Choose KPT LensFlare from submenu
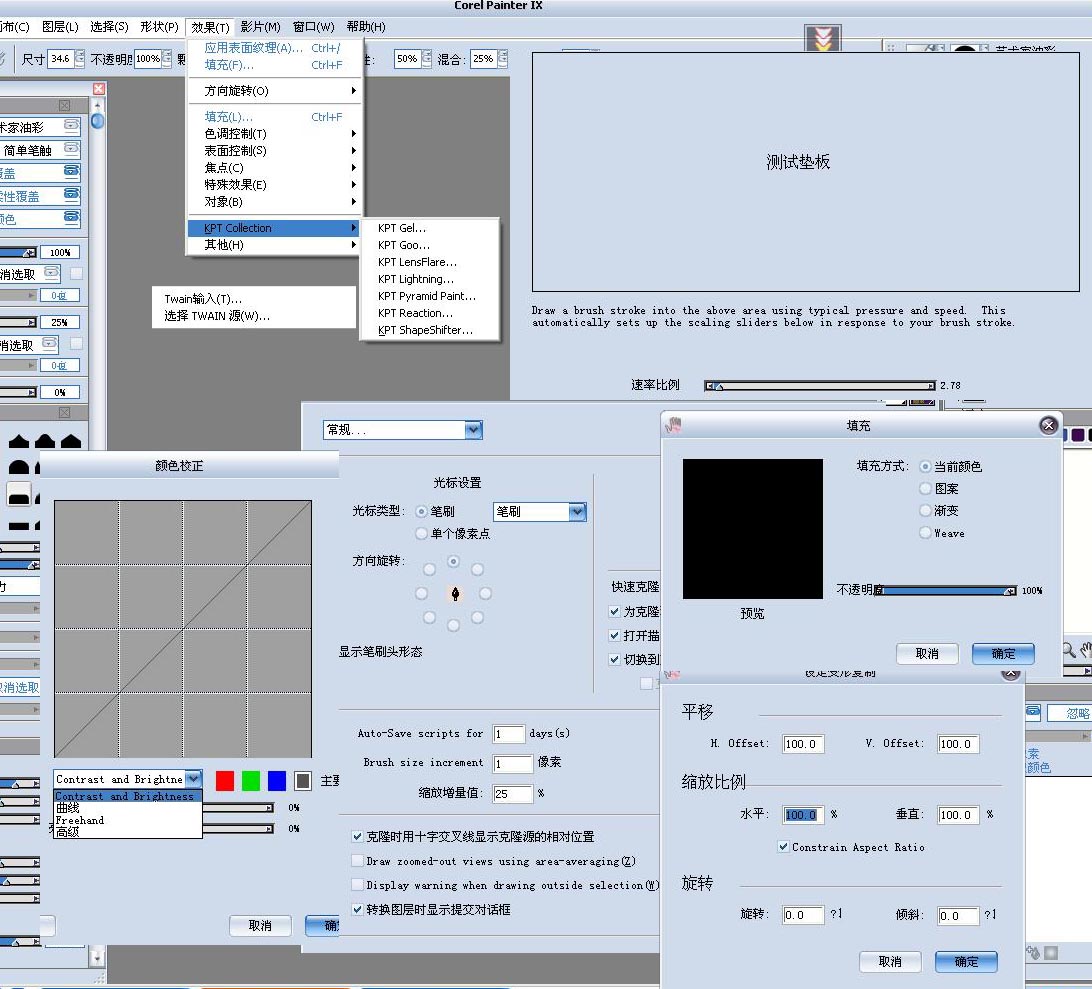 point(430,262)
